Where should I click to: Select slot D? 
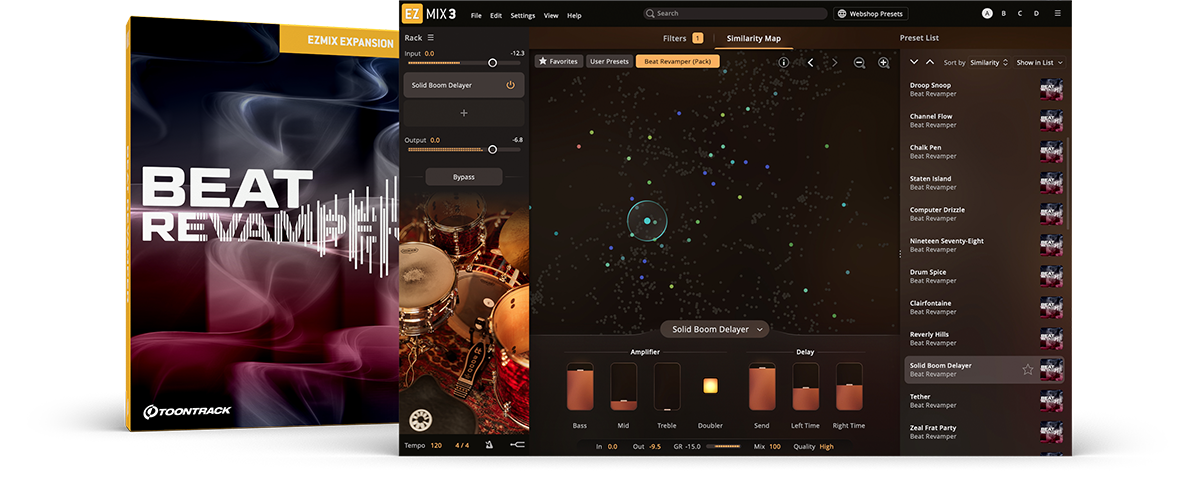tap(1036, 14)
